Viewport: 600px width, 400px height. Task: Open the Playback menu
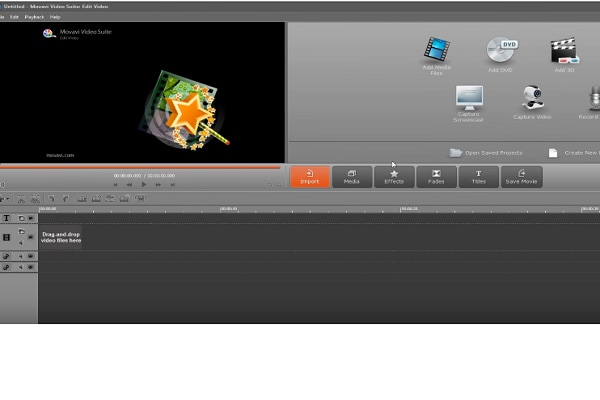[x=34, y=17]
